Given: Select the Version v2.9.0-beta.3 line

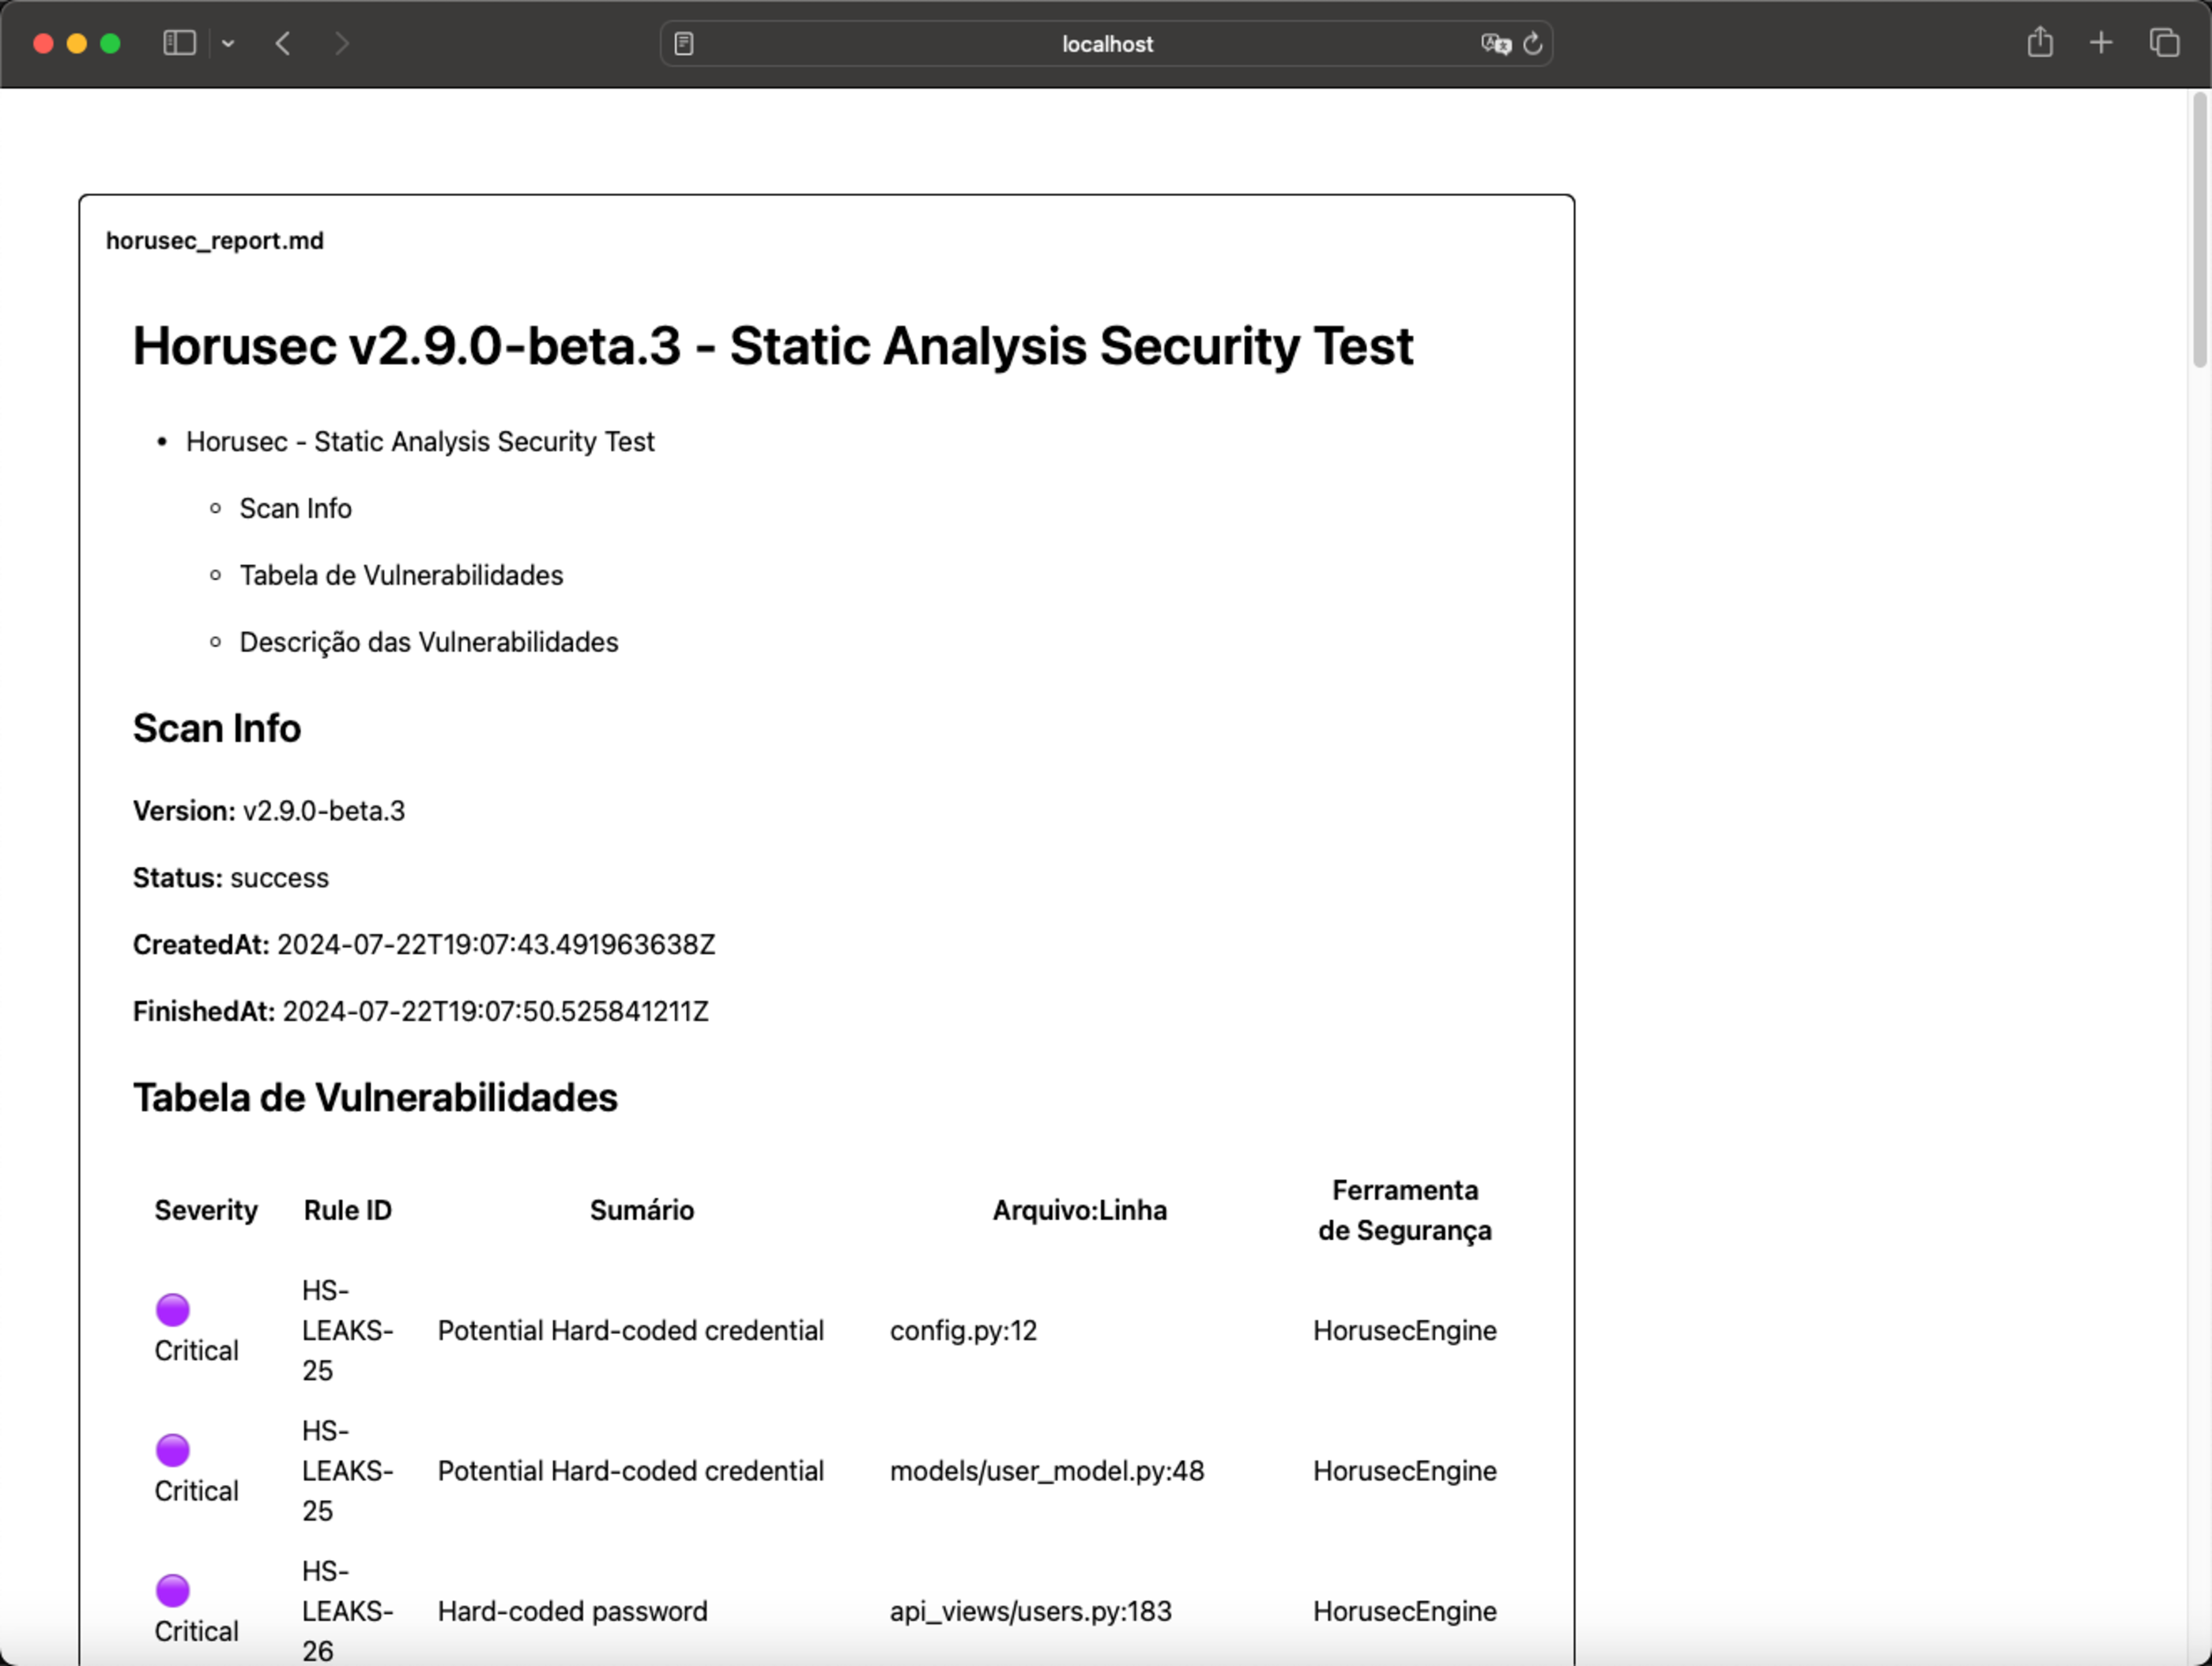Looking at the screenshot, I should click(x=269, y=810).
